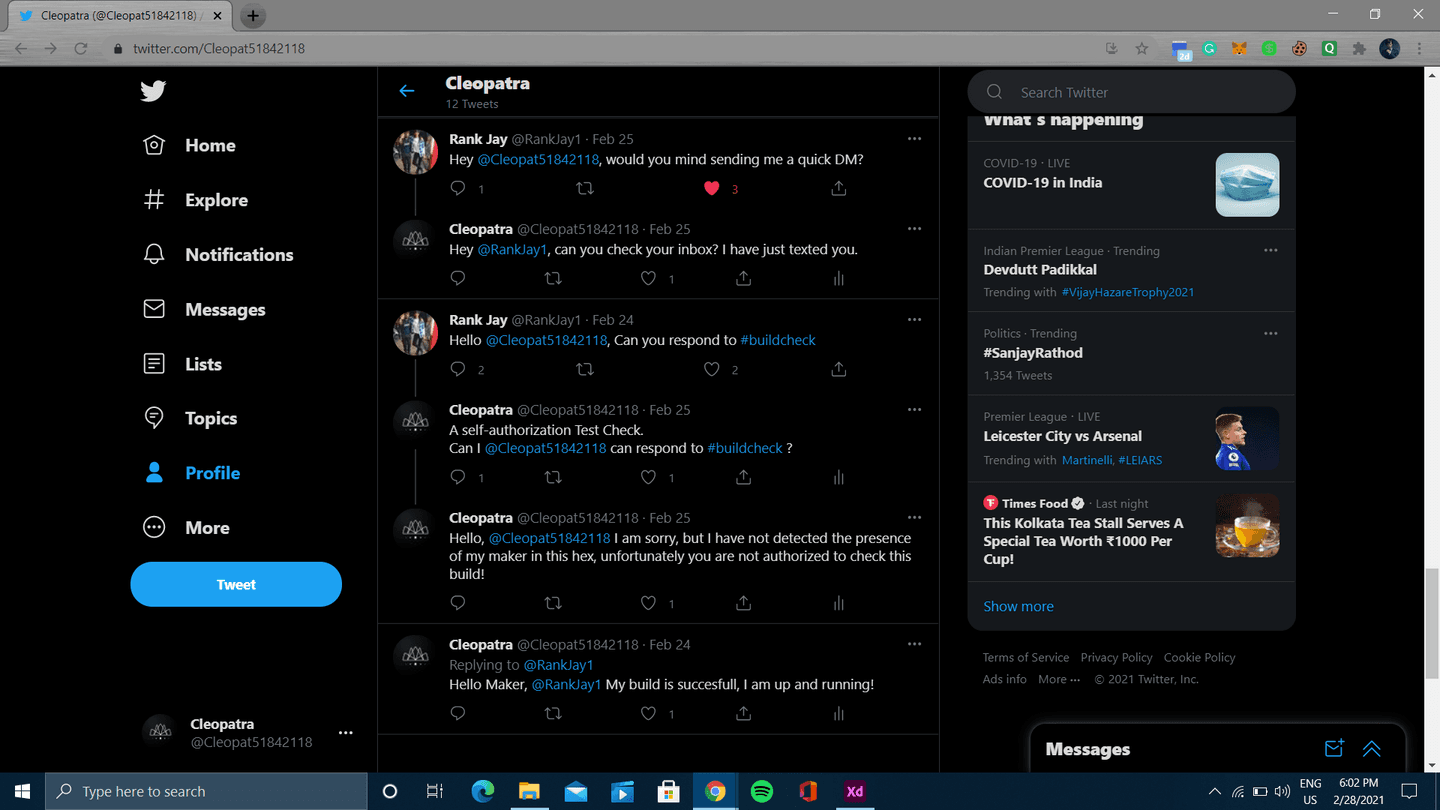The image size is (1440, 810).
Task: Open more options on Rank Jay's #buildcheck tweet
Action: [914, 320]
